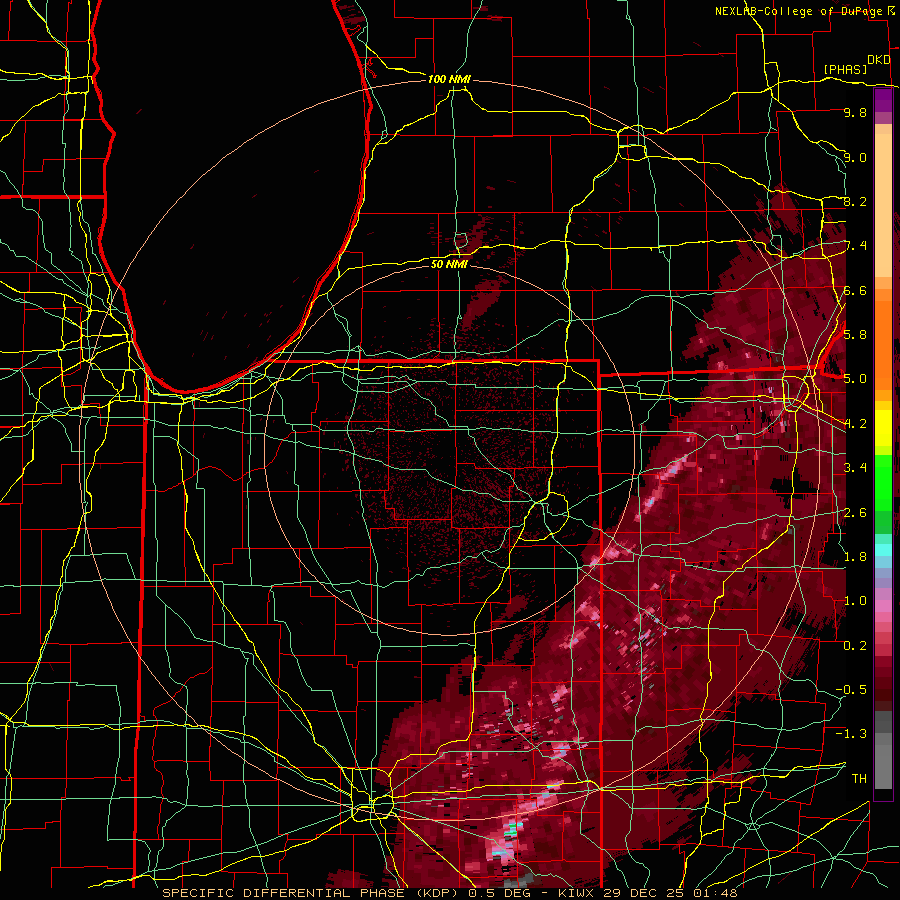This screenshot has width=900, height=900.
Task: Click the 9.8 value on the color scale
Action: pos(855,113)
